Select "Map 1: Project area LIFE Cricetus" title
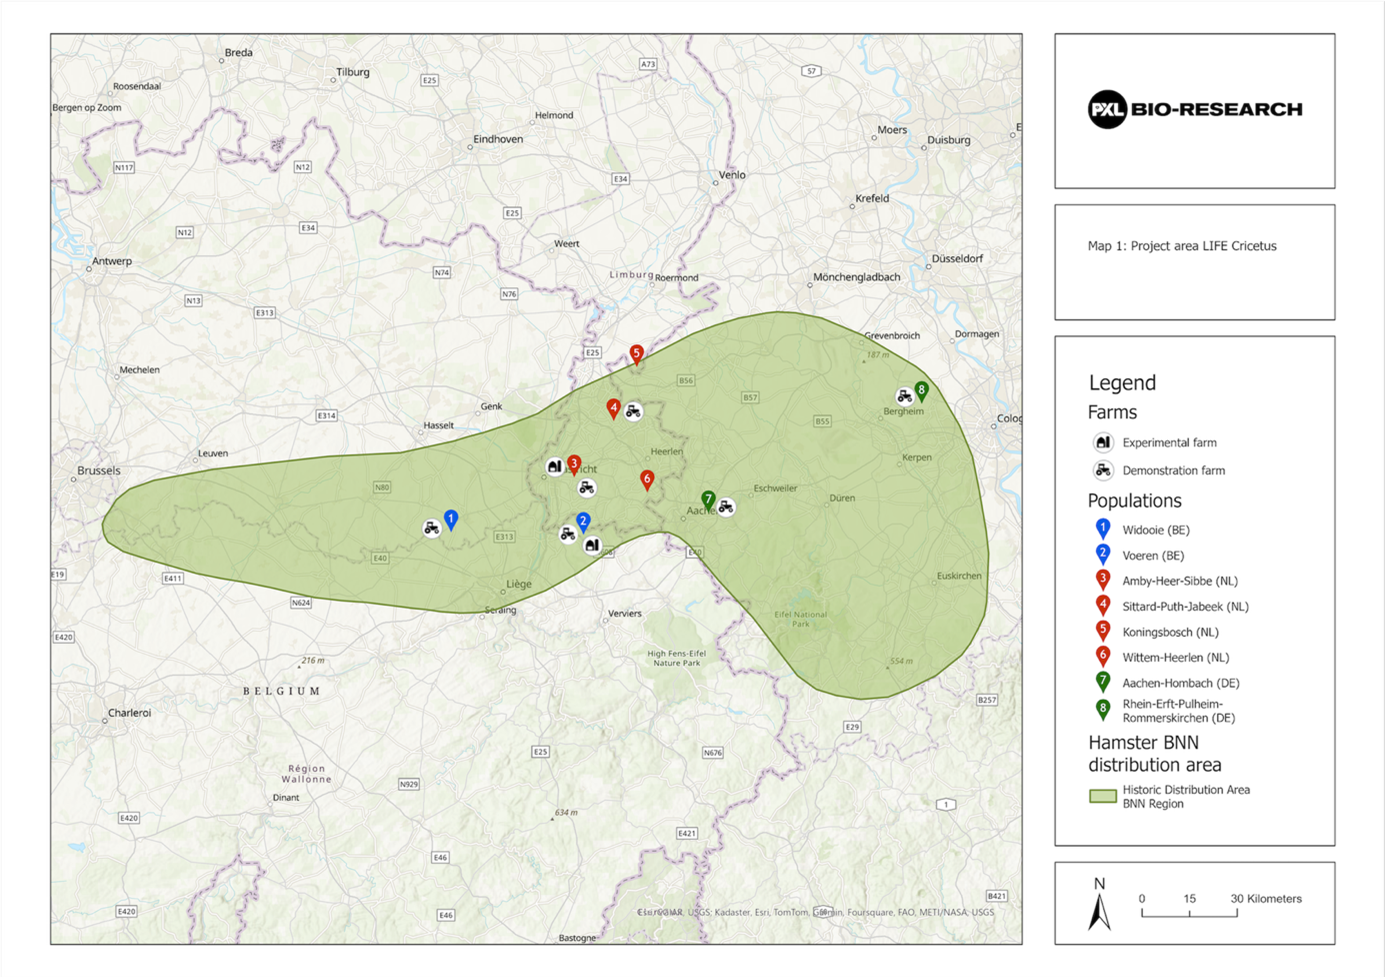This screenshot has width=1385, height=977. point(1181,246)
